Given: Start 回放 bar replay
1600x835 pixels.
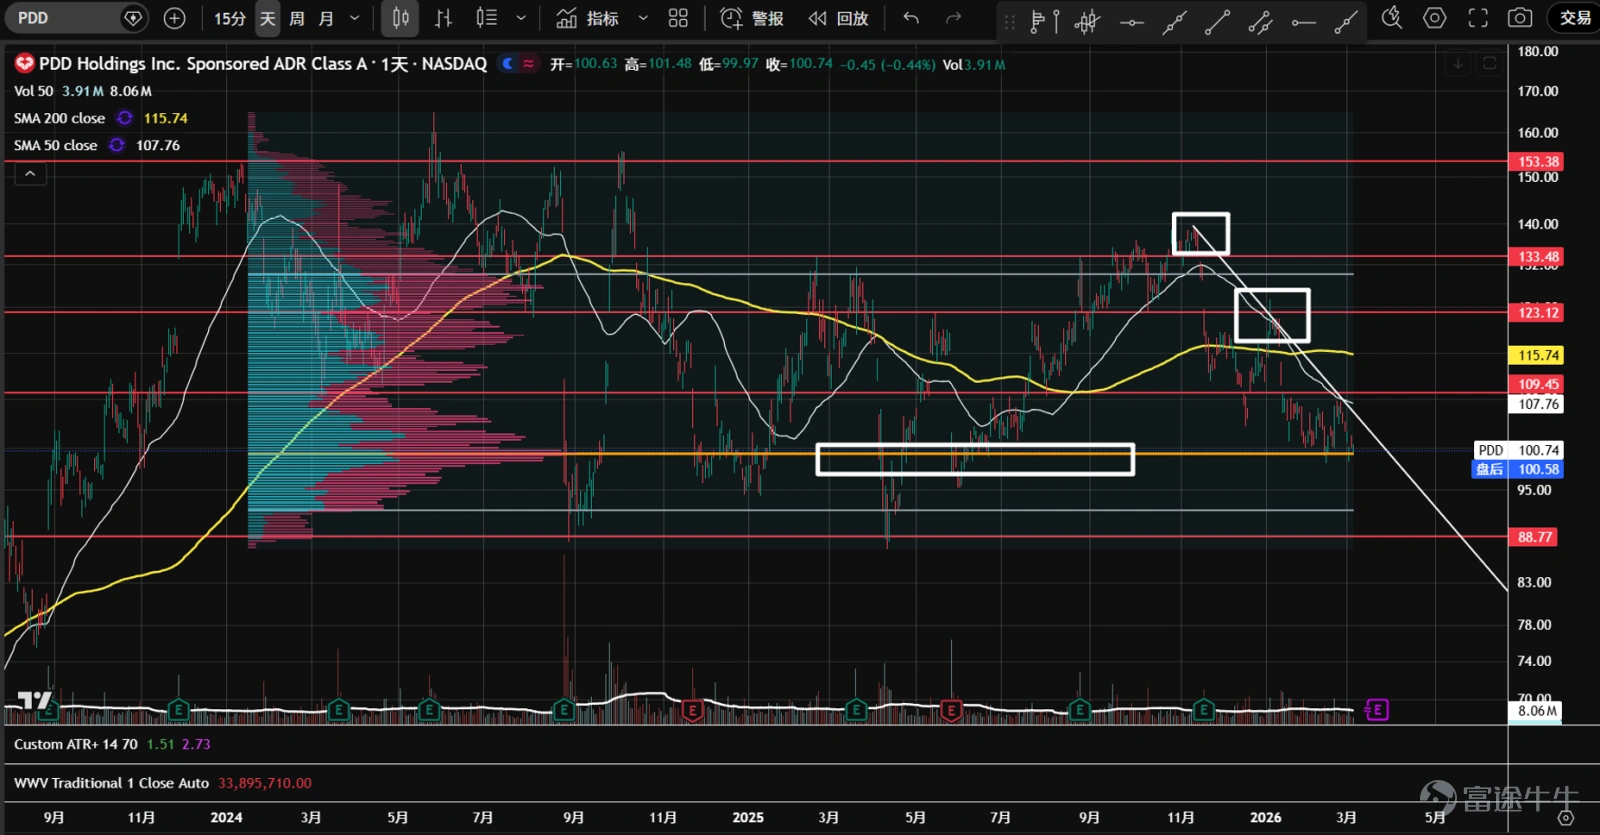Looking at the screenshot, I should point(838,18).
